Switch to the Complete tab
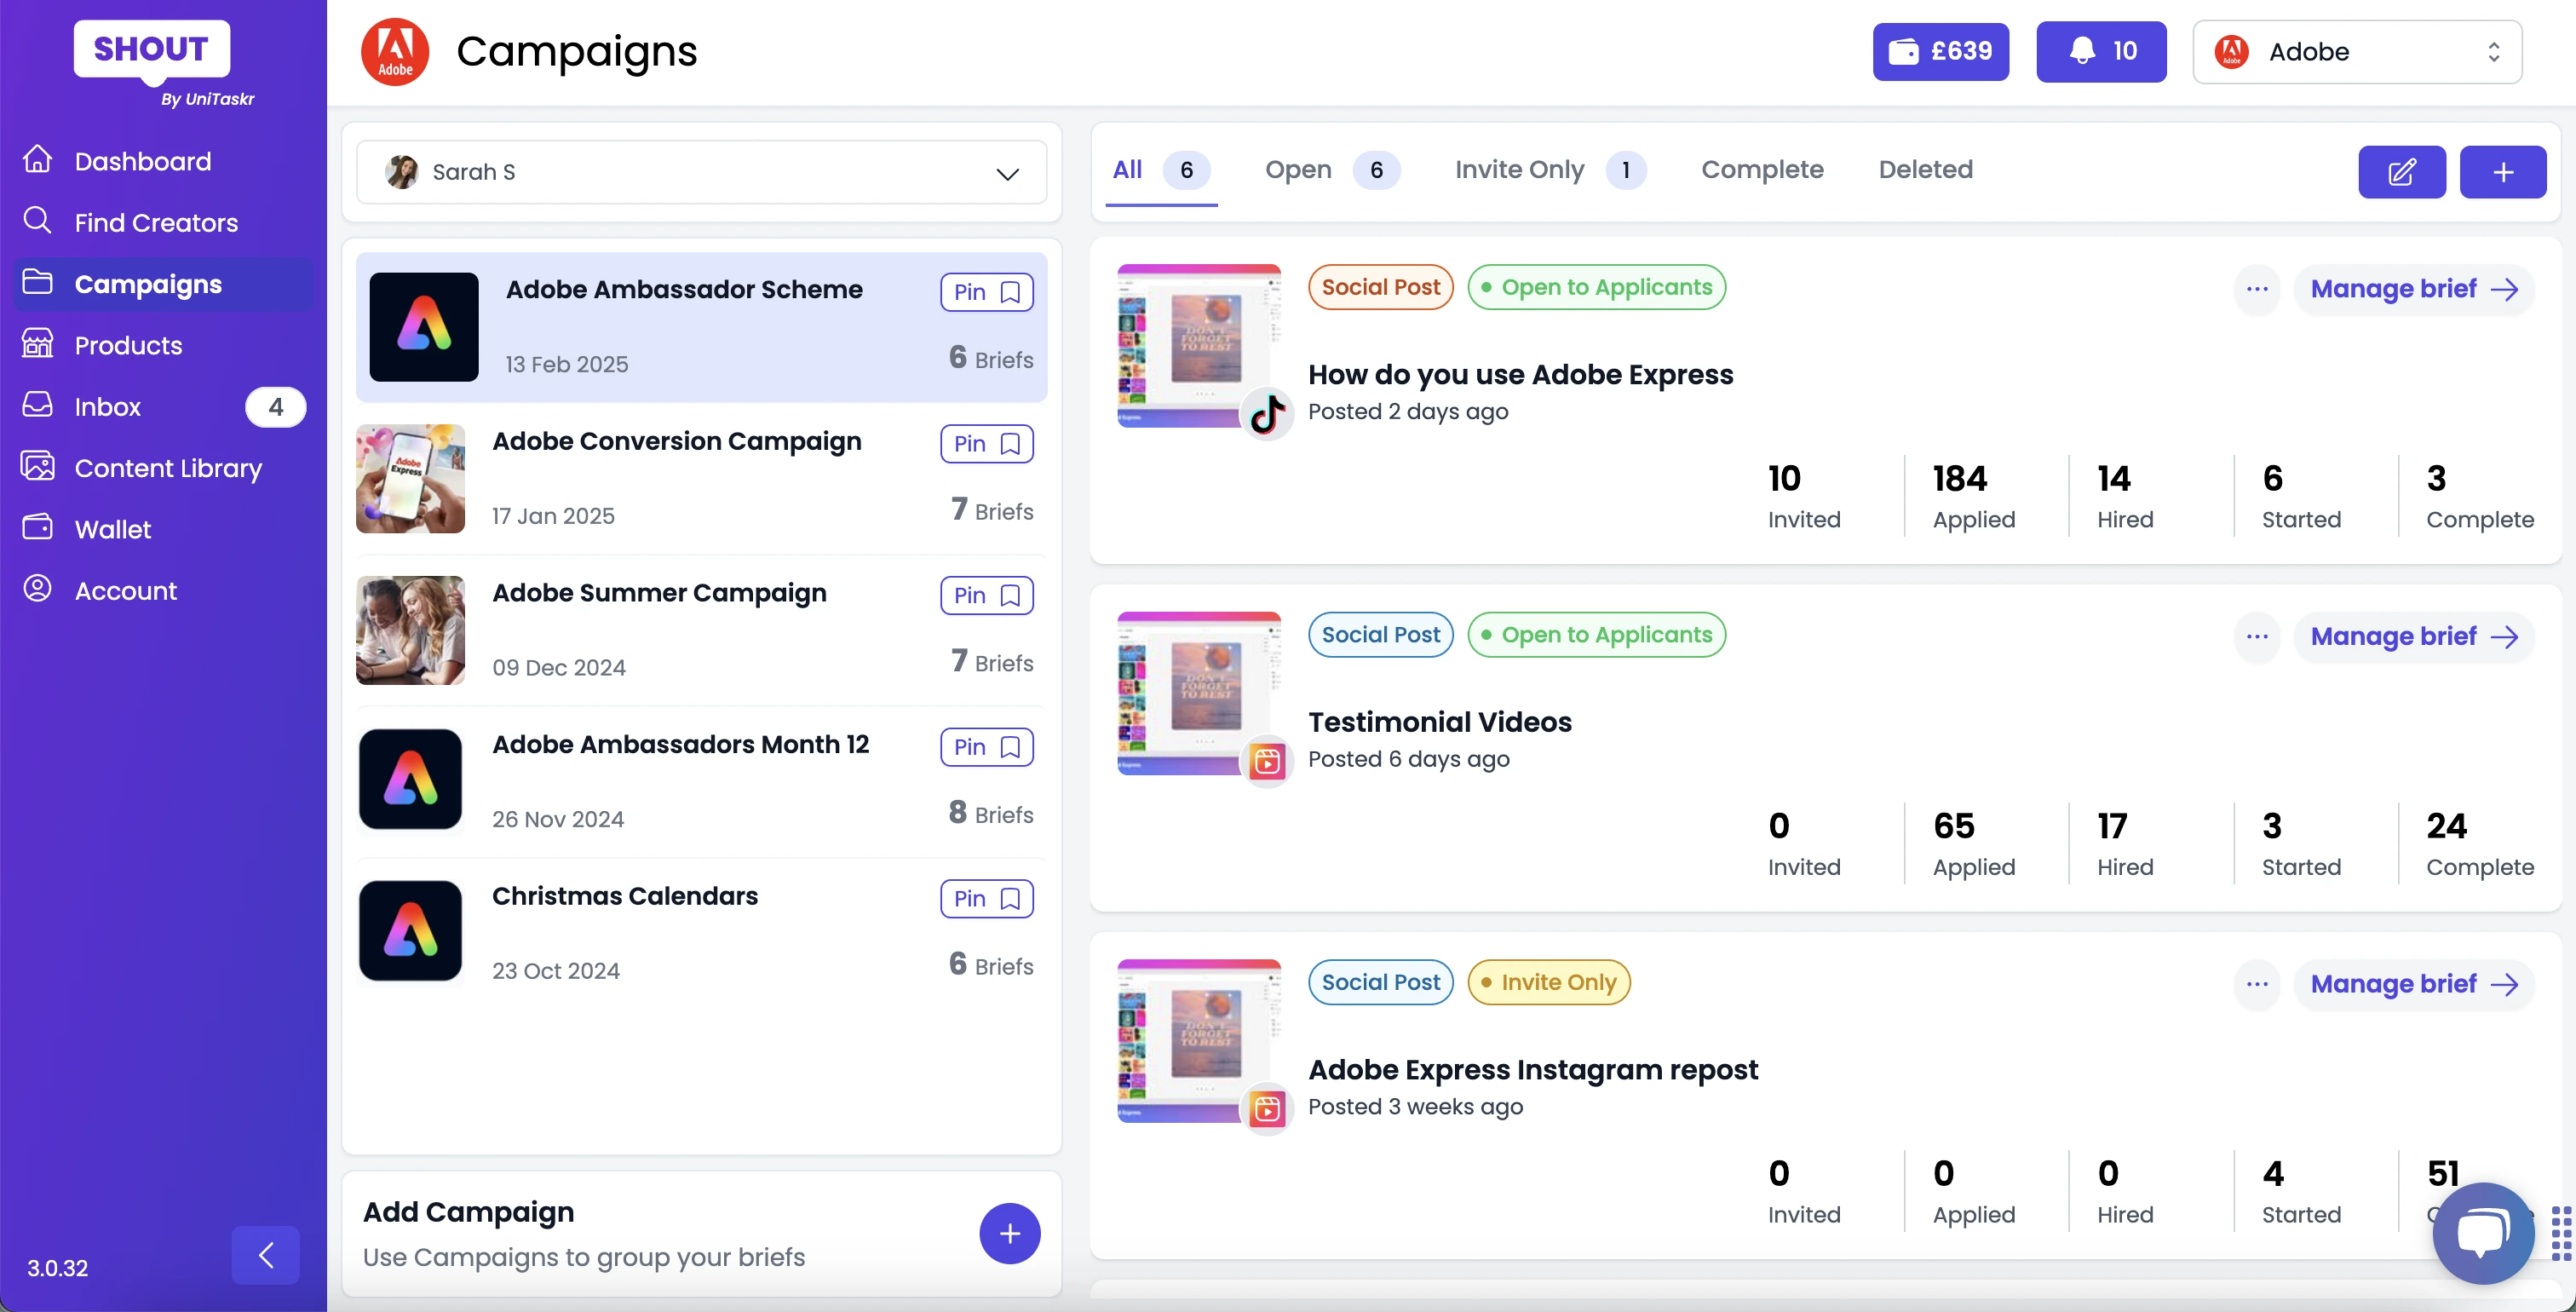This screenshot has height=1312, width=2576. pyautogui.click(x=1762, y=170)
